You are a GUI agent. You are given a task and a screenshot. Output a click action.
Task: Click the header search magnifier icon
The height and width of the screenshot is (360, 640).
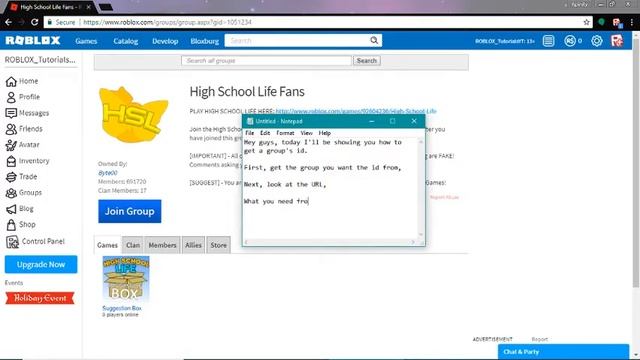[x=374, y=40]
